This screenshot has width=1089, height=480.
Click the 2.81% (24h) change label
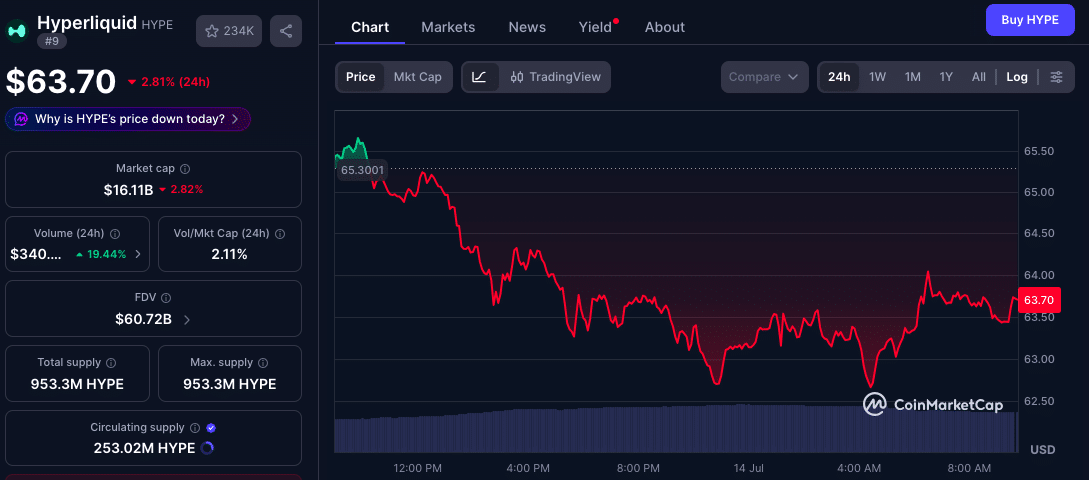(175, 82)
